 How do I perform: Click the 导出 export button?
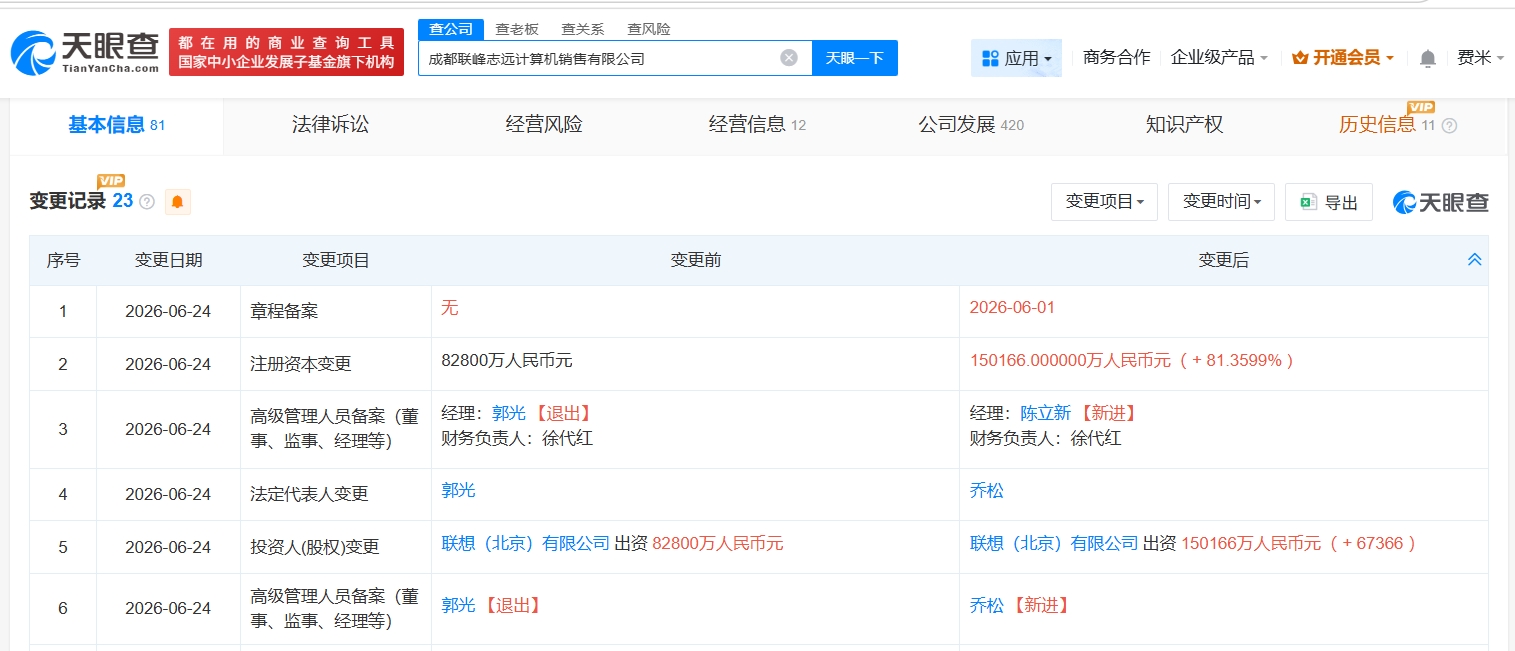pos(1329,202)
